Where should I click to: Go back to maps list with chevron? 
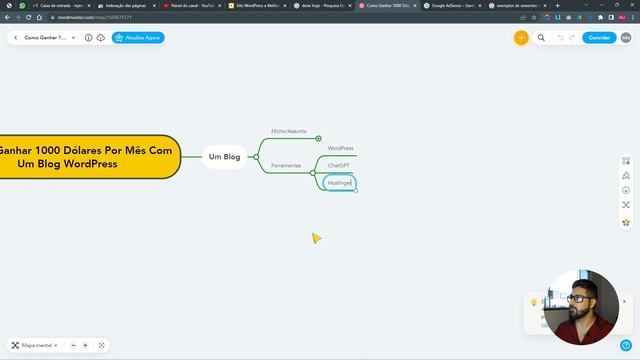pyautogui.click(x=16, y=38)
